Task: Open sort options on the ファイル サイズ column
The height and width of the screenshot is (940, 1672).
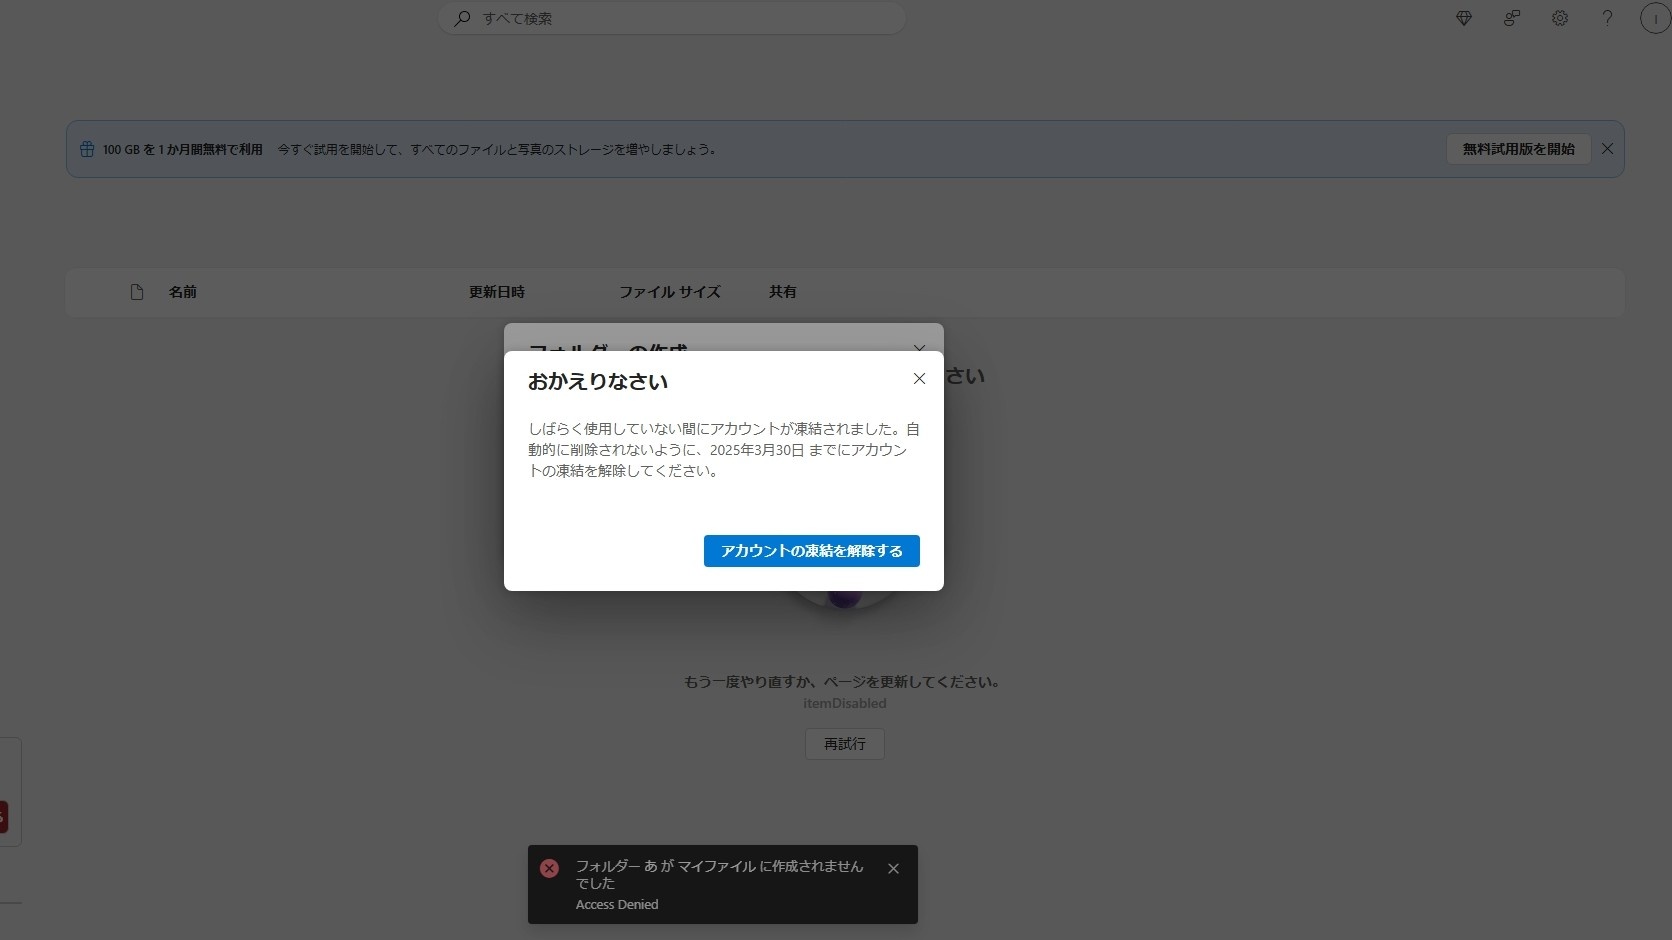Action: point(670,291)
